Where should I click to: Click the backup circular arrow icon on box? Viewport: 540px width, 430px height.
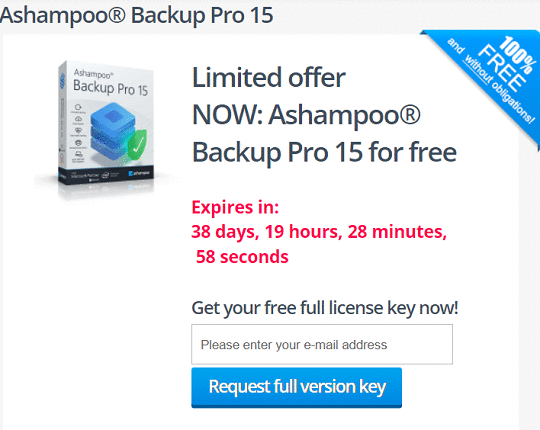coord(78,107)
